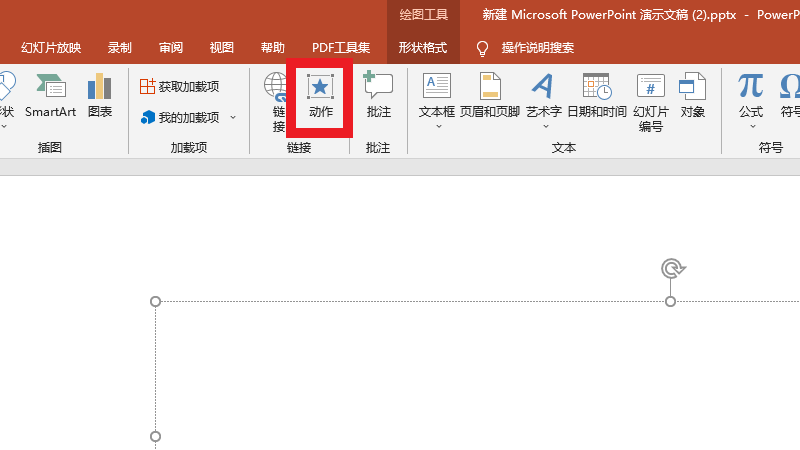Insert an 对象 (Object)
This screenshot has height=450, width=800.
(693, 96)
